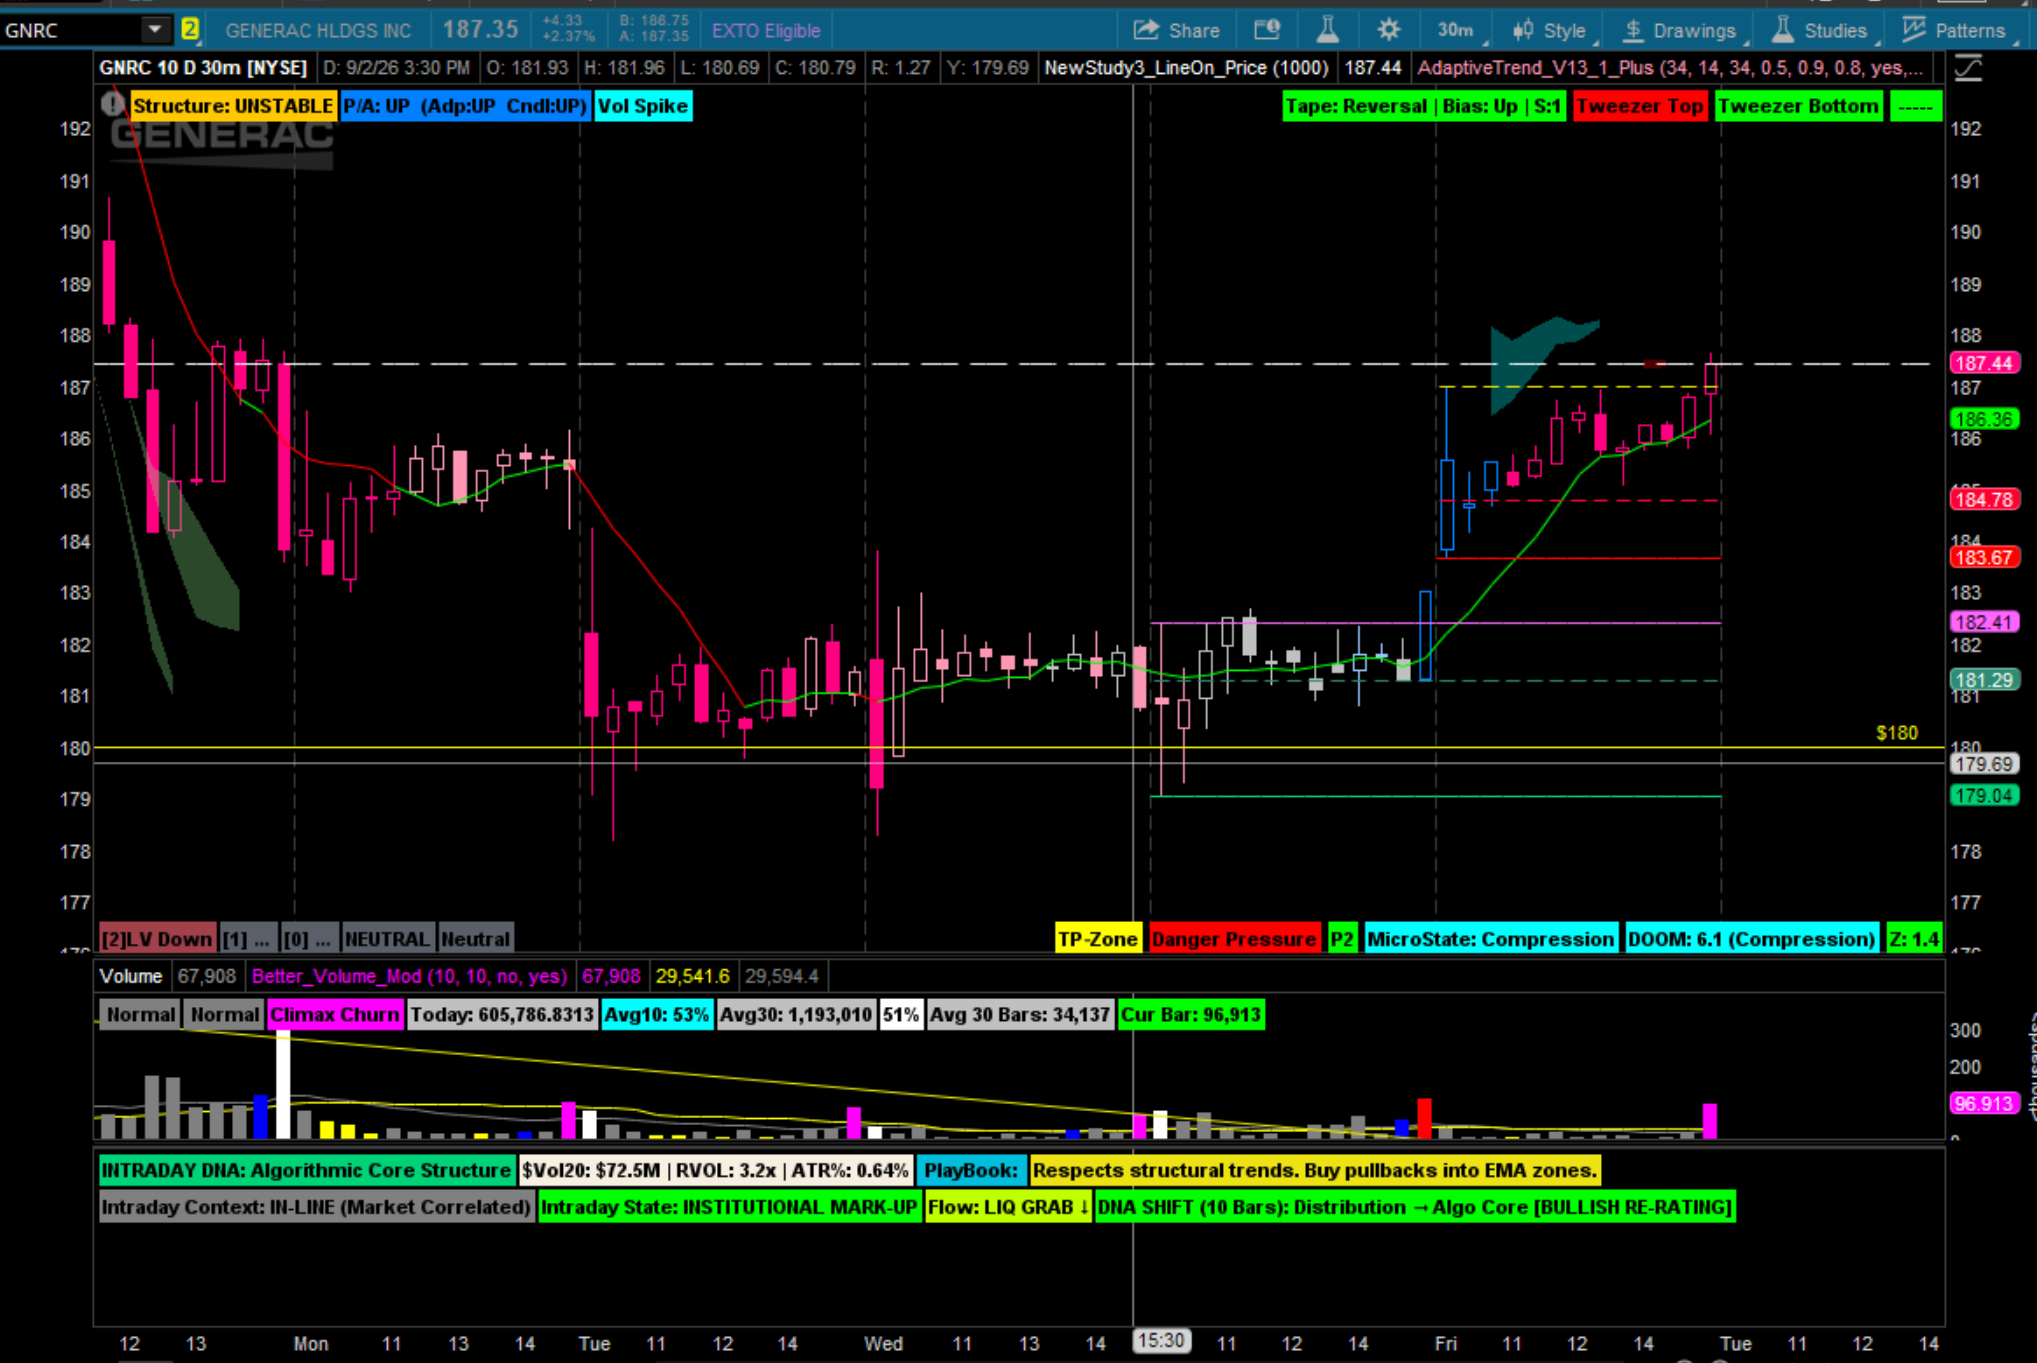Click the exclamation alert icon beside Structure label
The width and height of the screenshot is (2037, 1363).
click(112, 103)
